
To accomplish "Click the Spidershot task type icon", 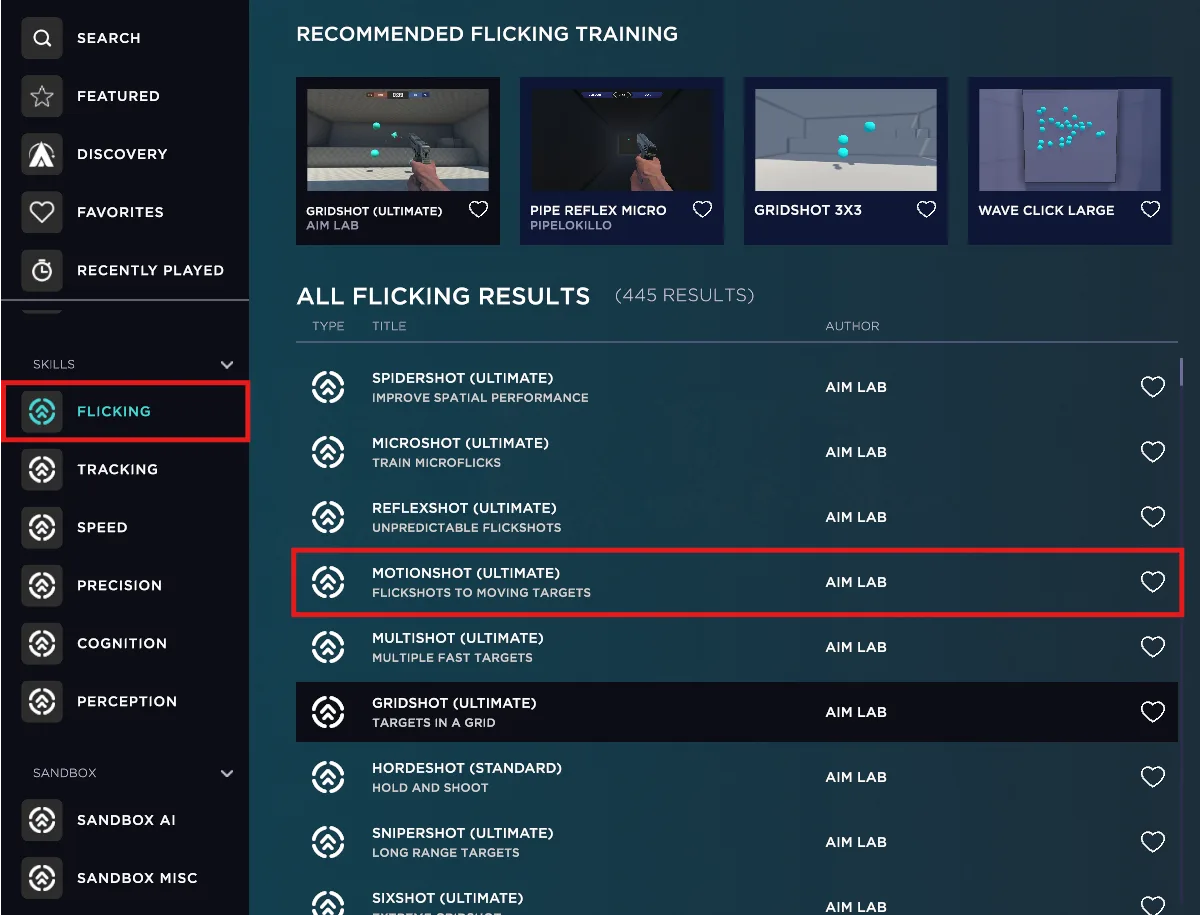I will [x=328, y=387].
